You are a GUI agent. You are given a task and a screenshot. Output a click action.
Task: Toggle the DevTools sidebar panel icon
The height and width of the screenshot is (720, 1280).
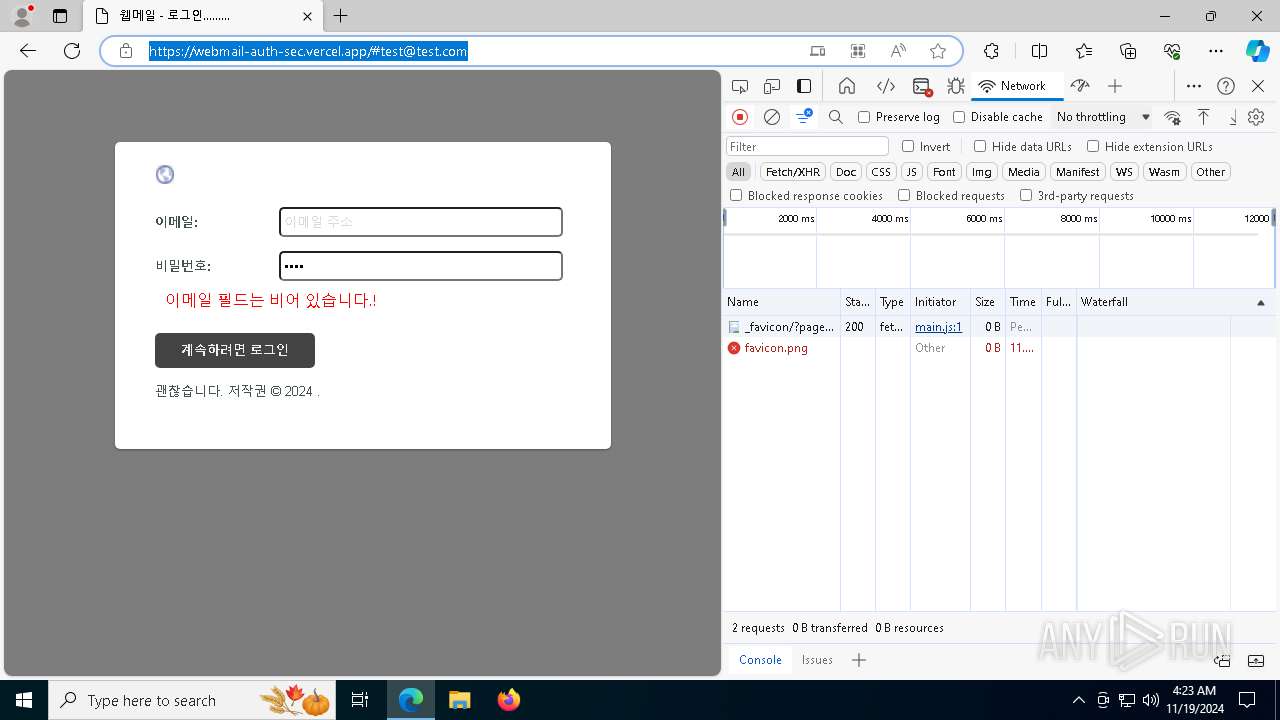[804, 86]
